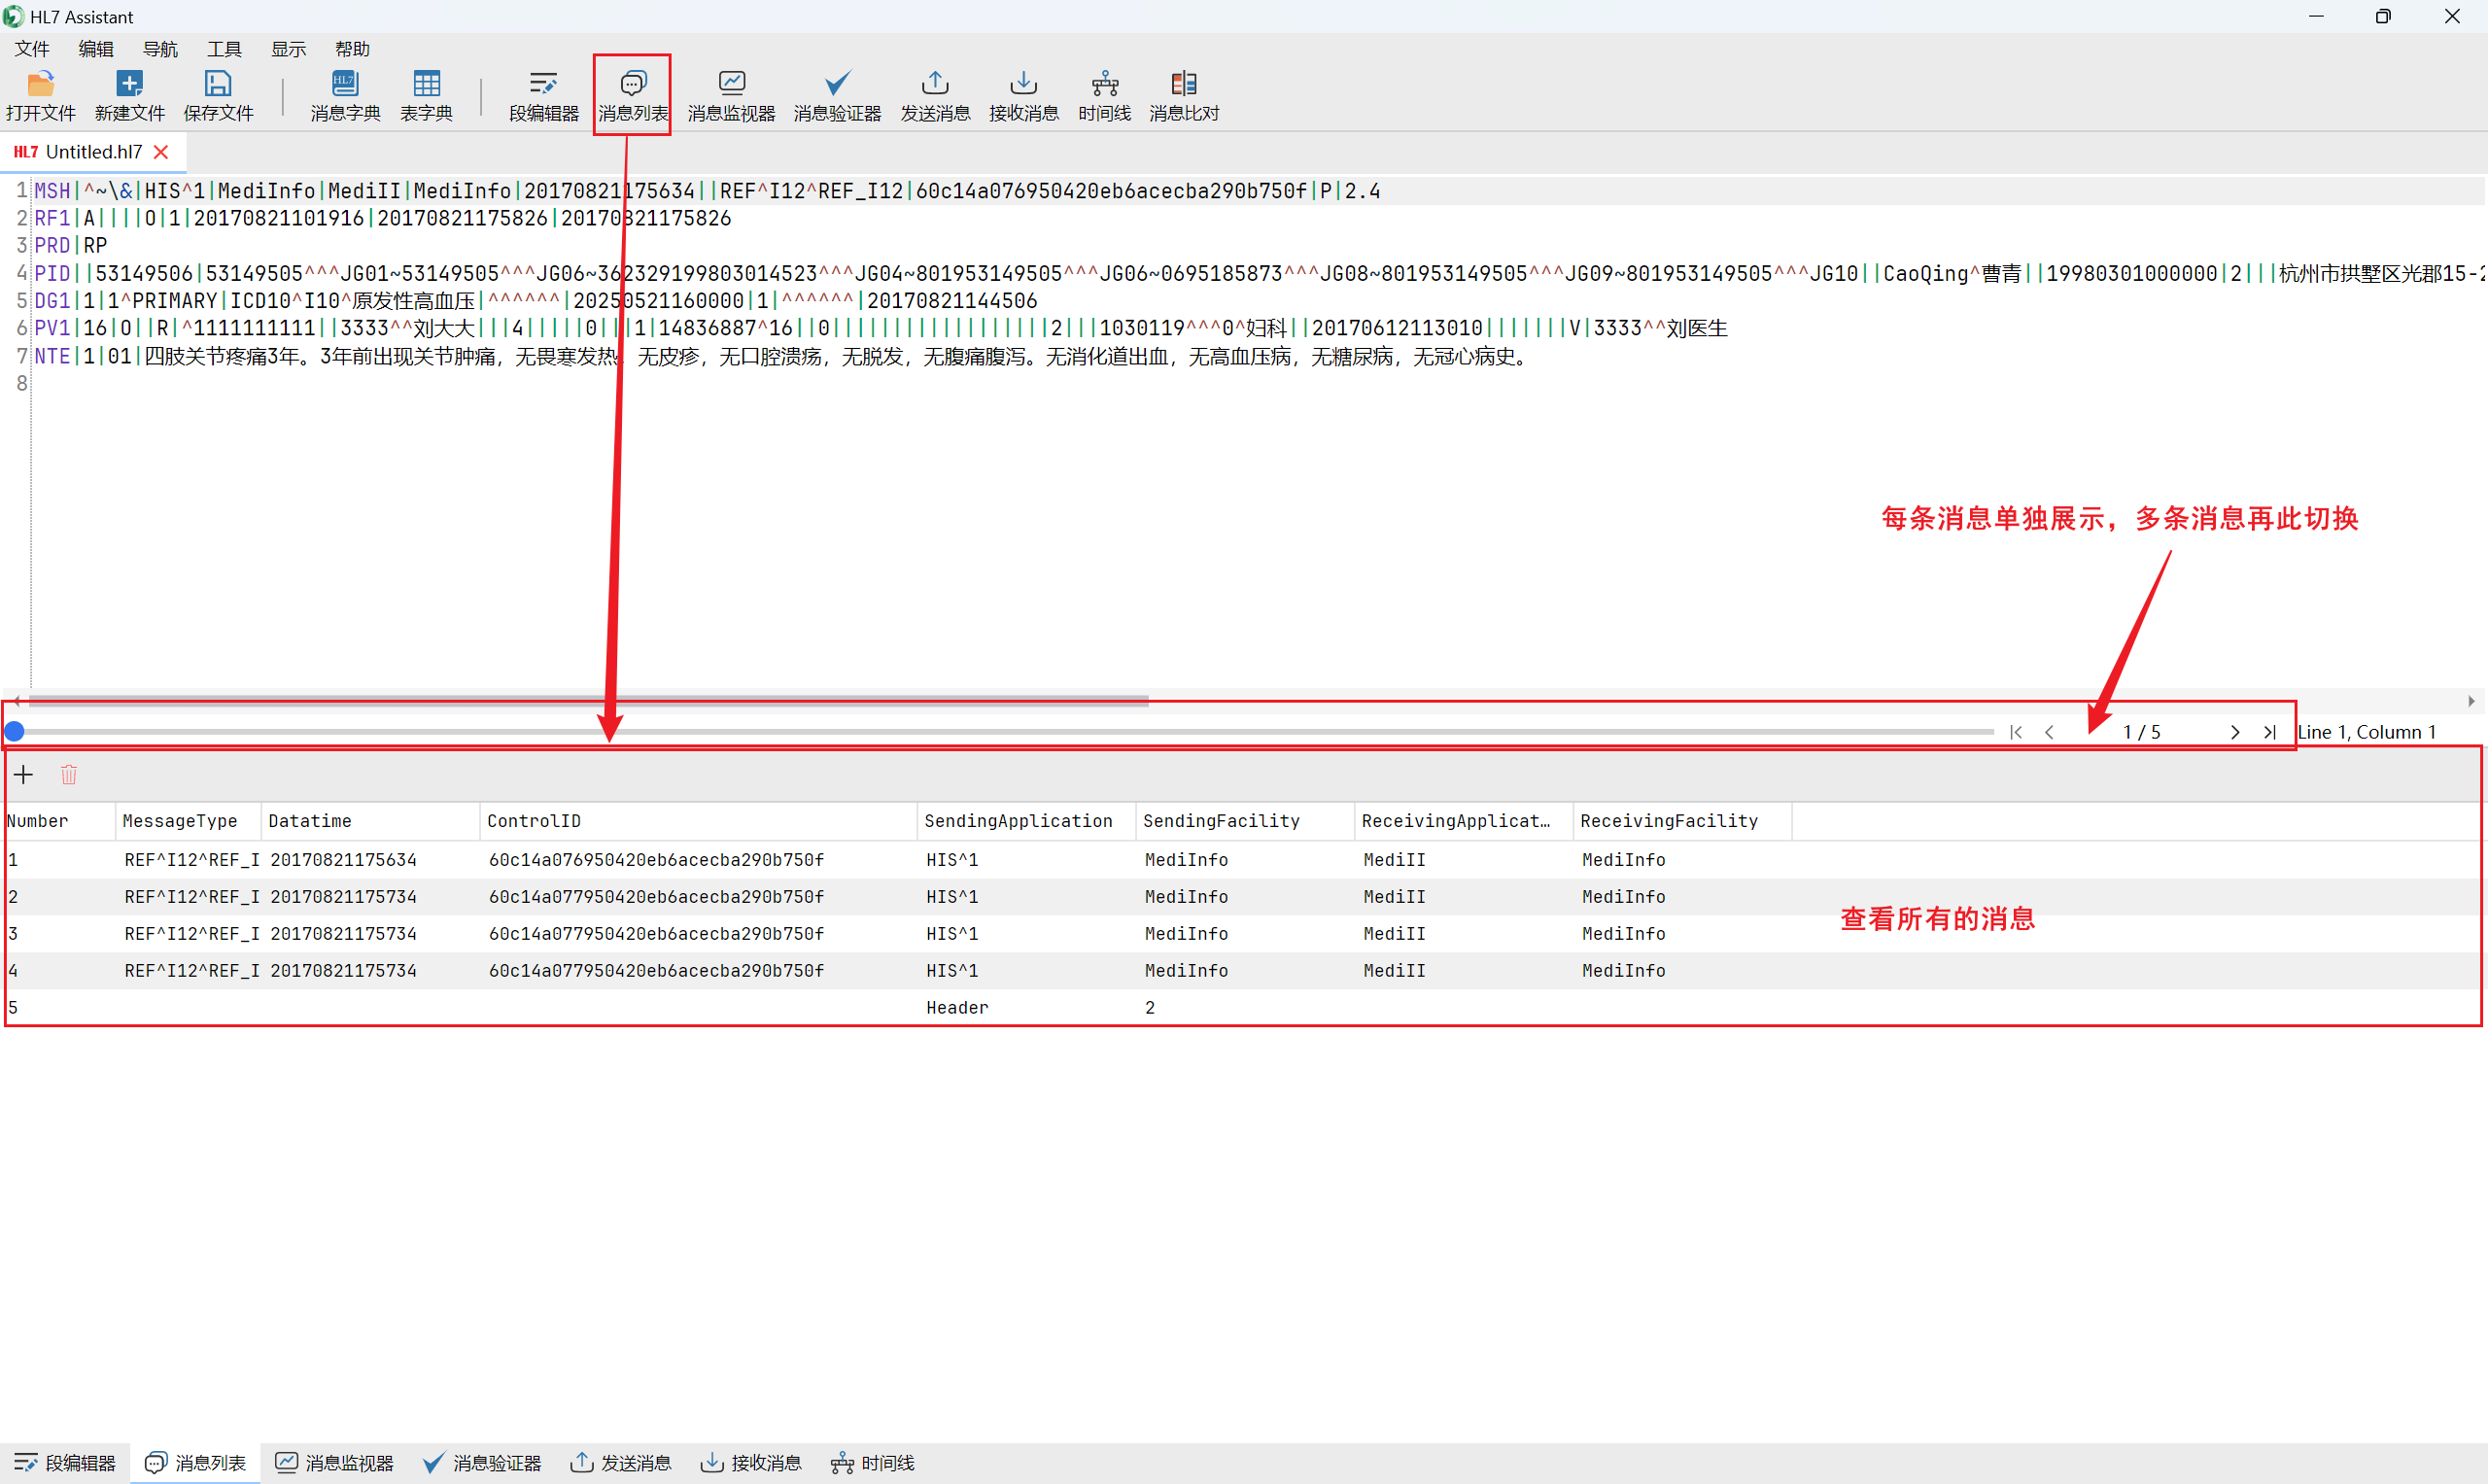Launch the 段编辑器 from toolbar

click(x=543, y=96)
